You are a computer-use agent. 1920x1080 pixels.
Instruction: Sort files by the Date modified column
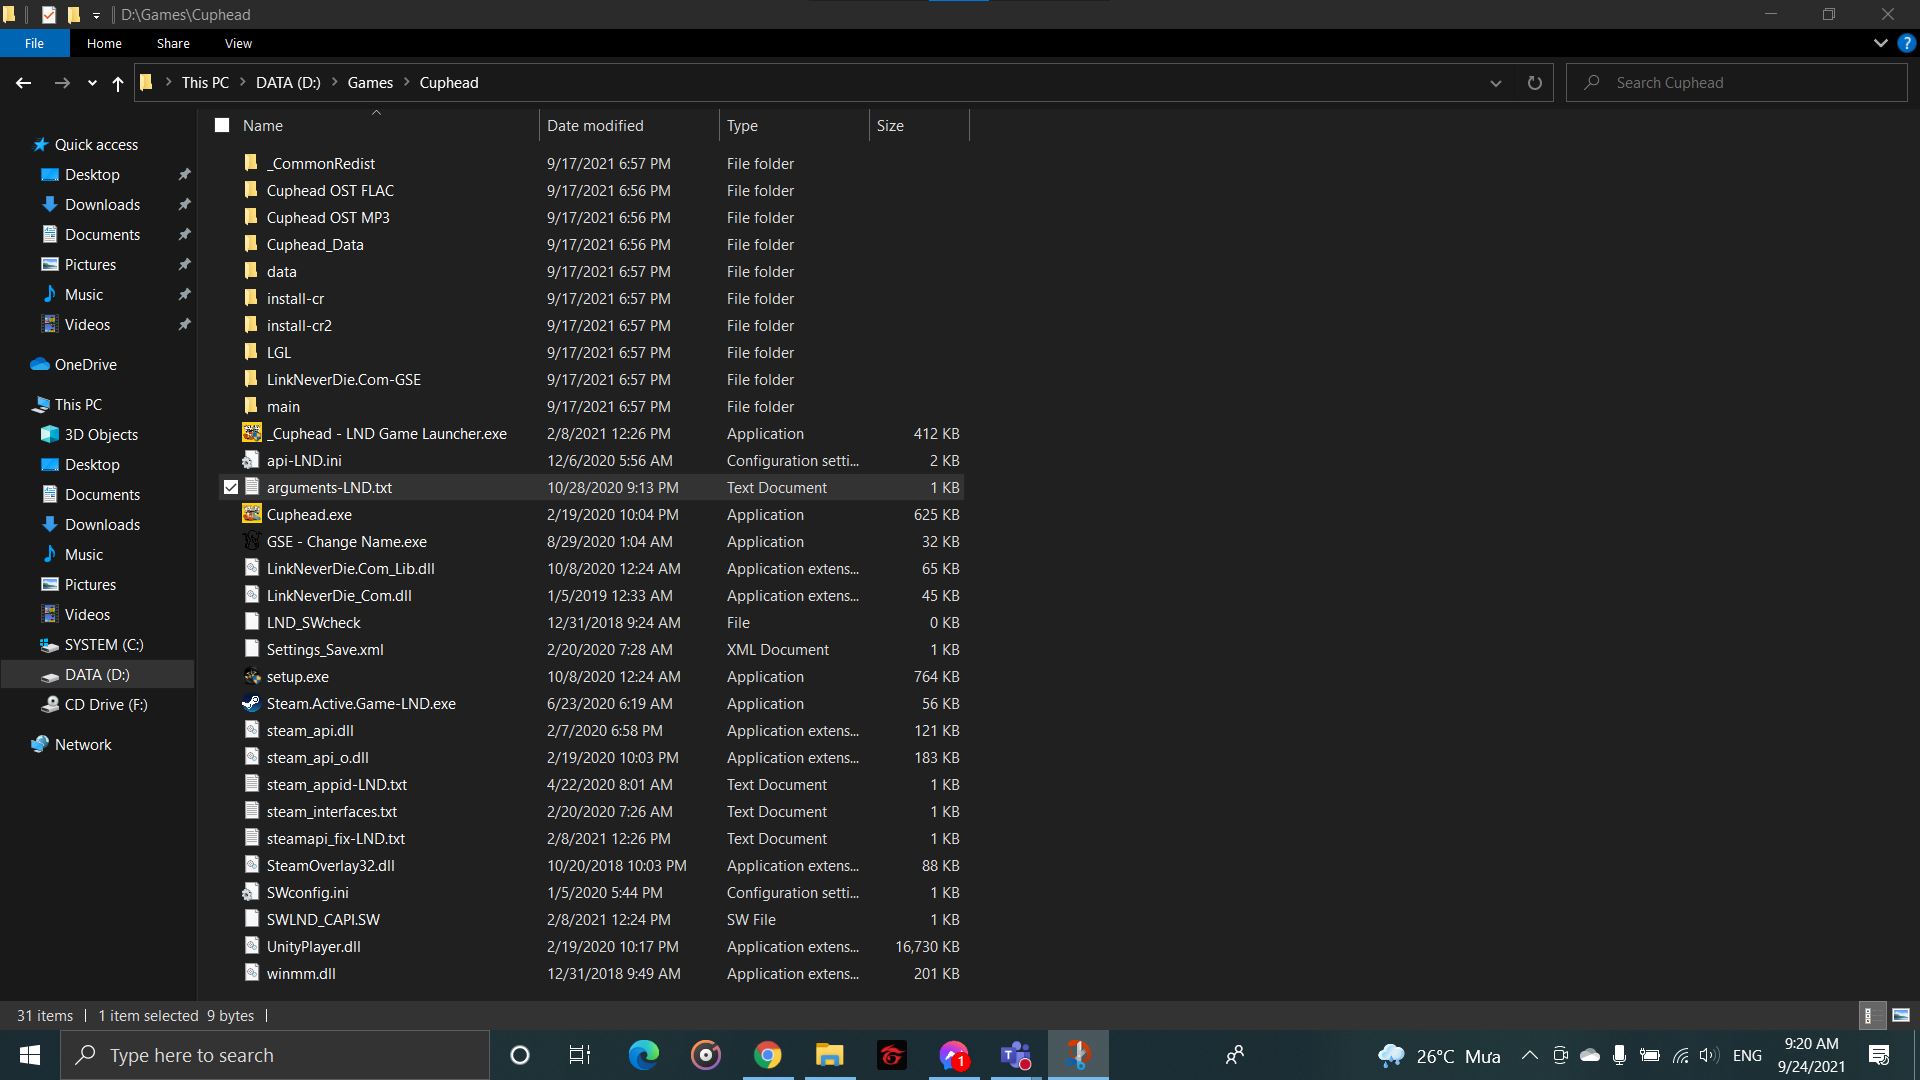pos(595,125)
